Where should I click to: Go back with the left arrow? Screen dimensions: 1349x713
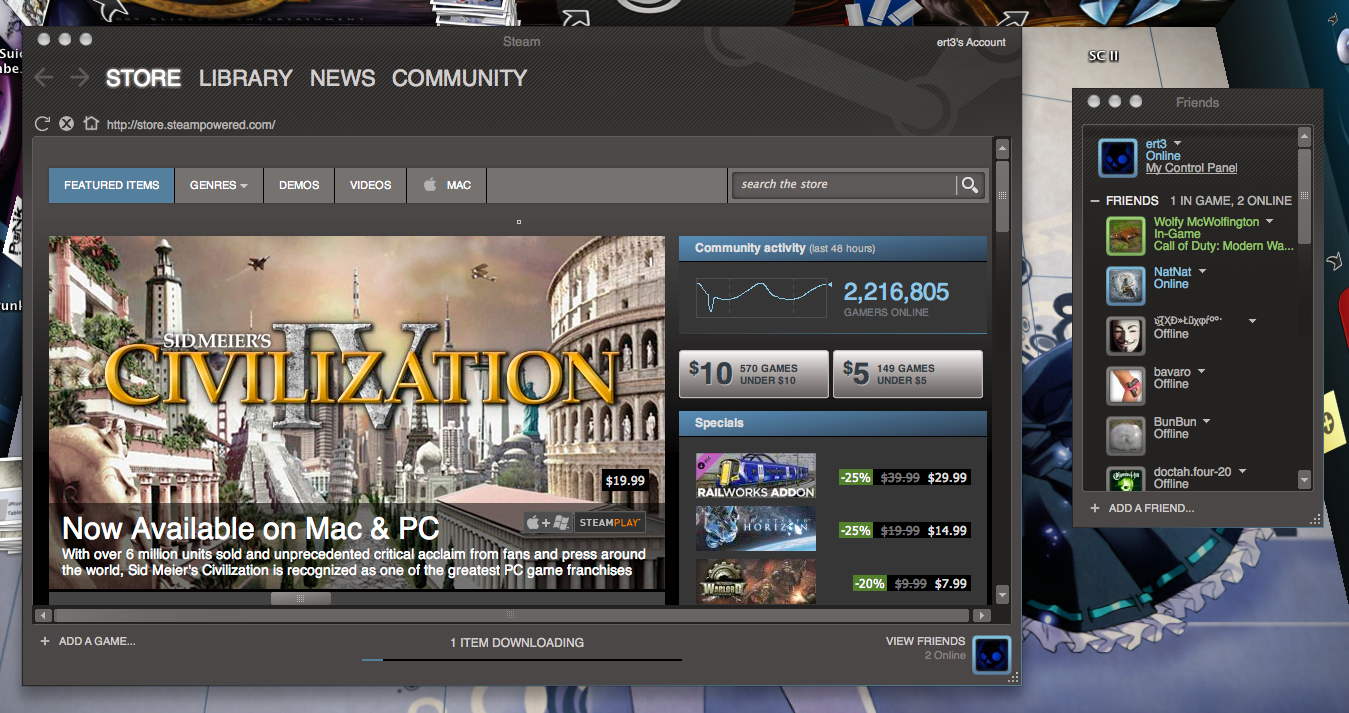coord(43,77)
